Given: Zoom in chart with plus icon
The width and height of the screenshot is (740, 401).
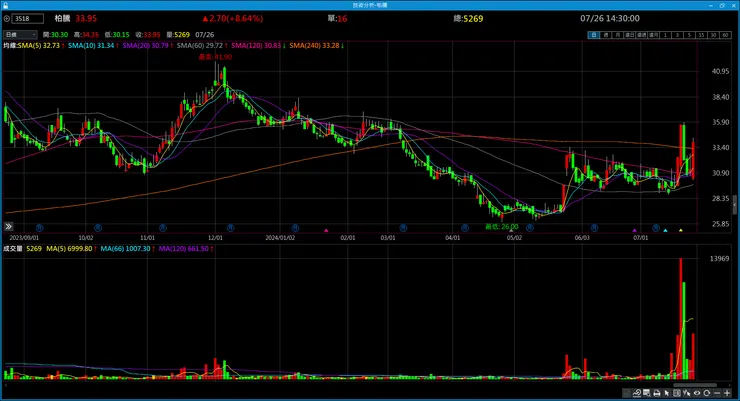Looking at the screenshot, I should point(727,393).
